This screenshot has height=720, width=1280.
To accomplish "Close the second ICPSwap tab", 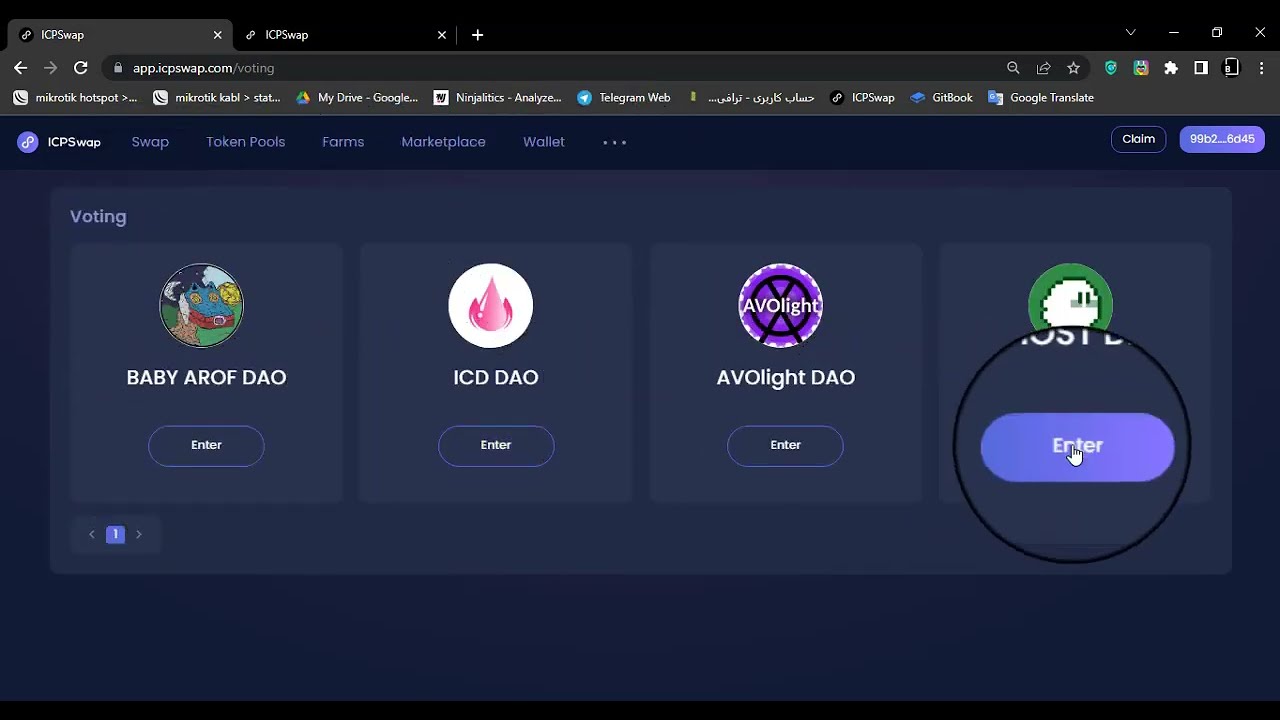I will coord(442,35).
